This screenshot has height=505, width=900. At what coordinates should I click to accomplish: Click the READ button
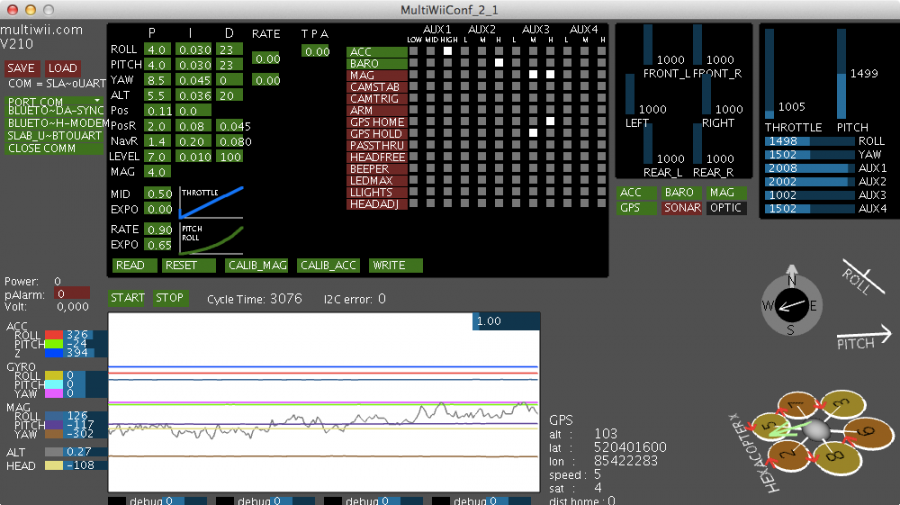point(134,265)
